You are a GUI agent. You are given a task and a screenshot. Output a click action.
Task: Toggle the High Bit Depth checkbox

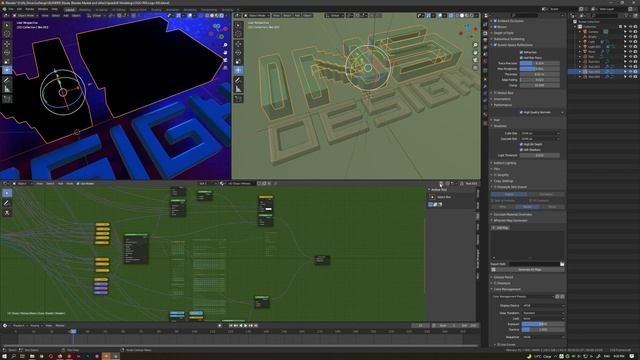tap(521, 144)
